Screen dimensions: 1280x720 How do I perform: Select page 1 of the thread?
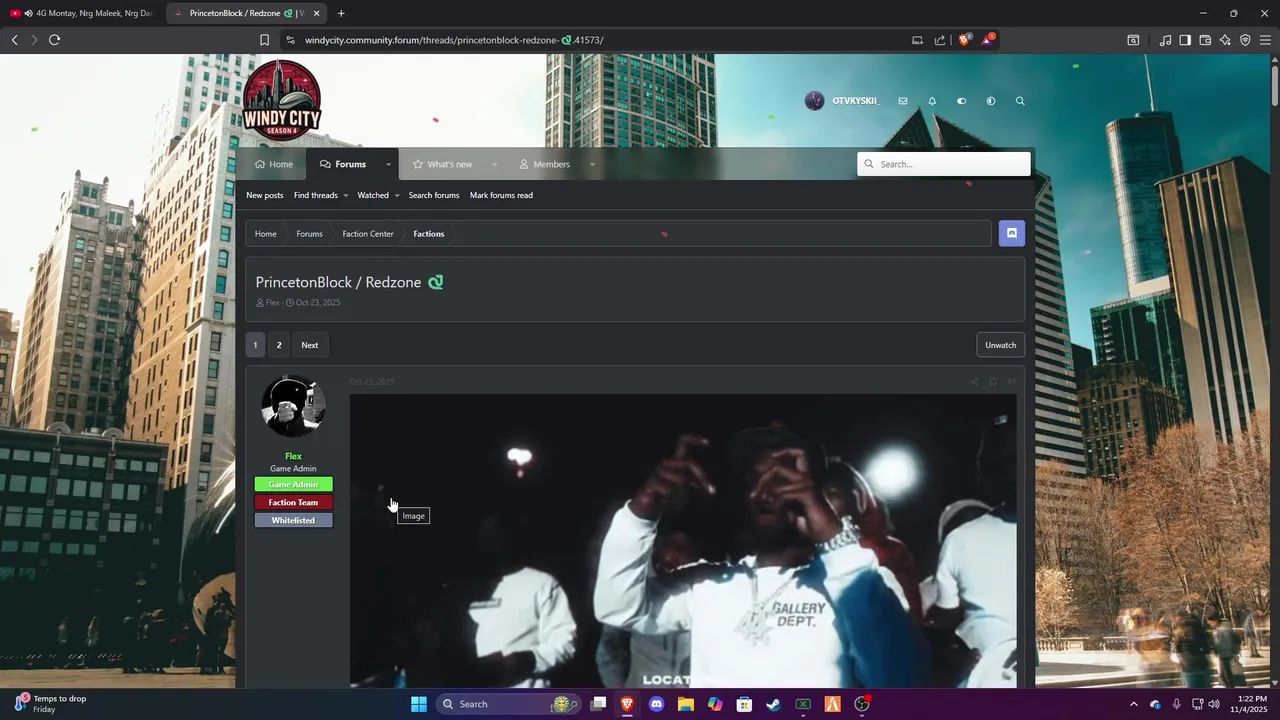coord(255,345)
